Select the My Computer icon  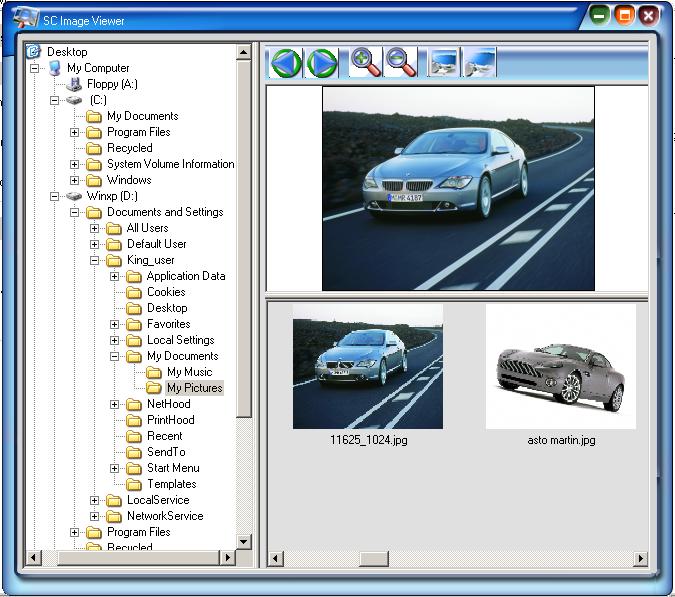coord(54,68)
